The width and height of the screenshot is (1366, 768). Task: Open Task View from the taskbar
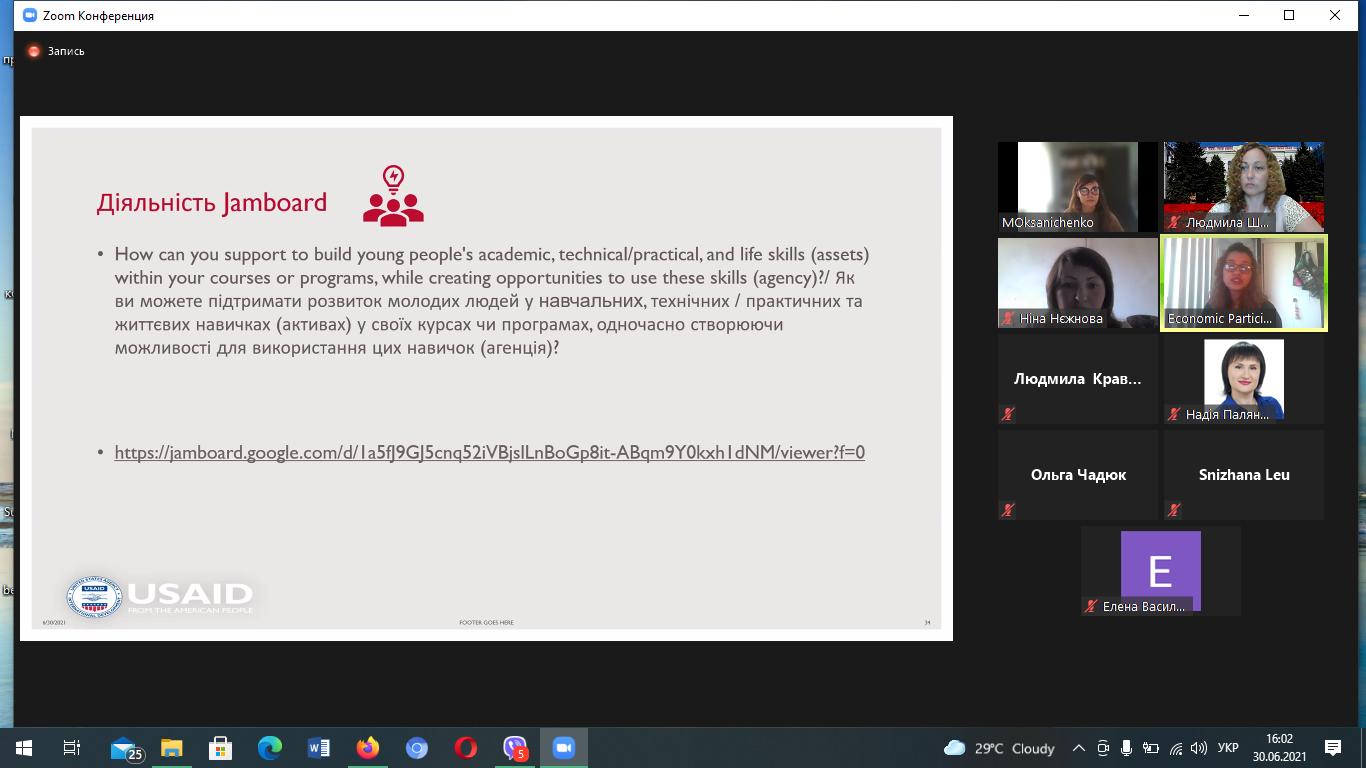click(x=72, y=748)
